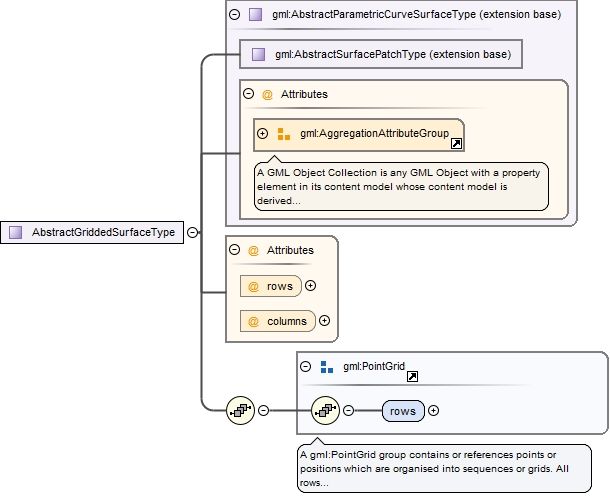The width and height of the screenshot is (610, 496).
Task: Collapse the gml:PointGrid group box
Action: pyautogui.click(x=305, y=367)
